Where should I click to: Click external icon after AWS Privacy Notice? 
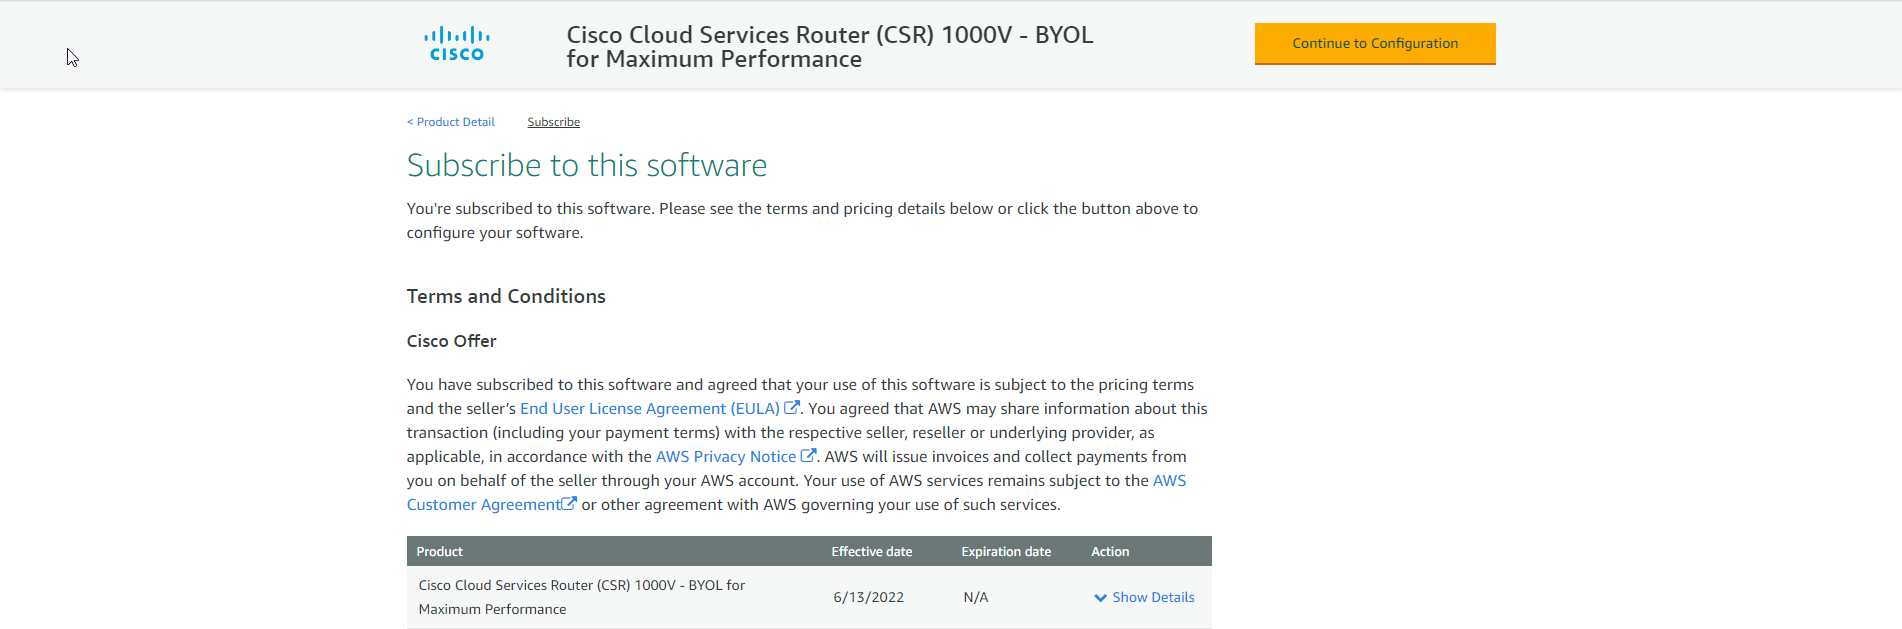tap(808, 456)
